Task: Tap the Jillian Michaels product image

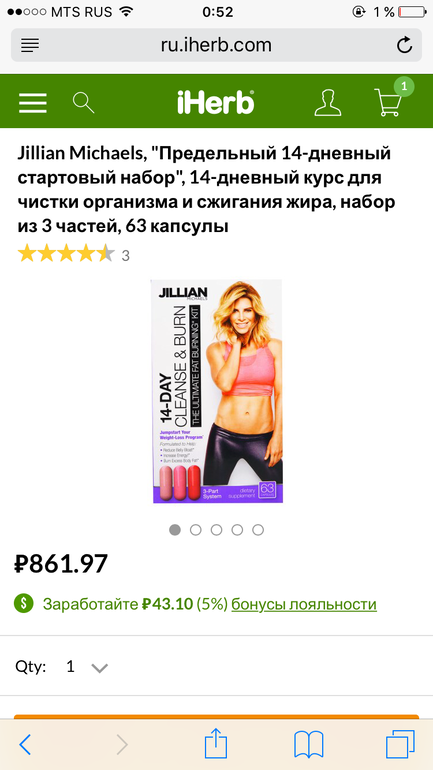Action: point(216,391)
